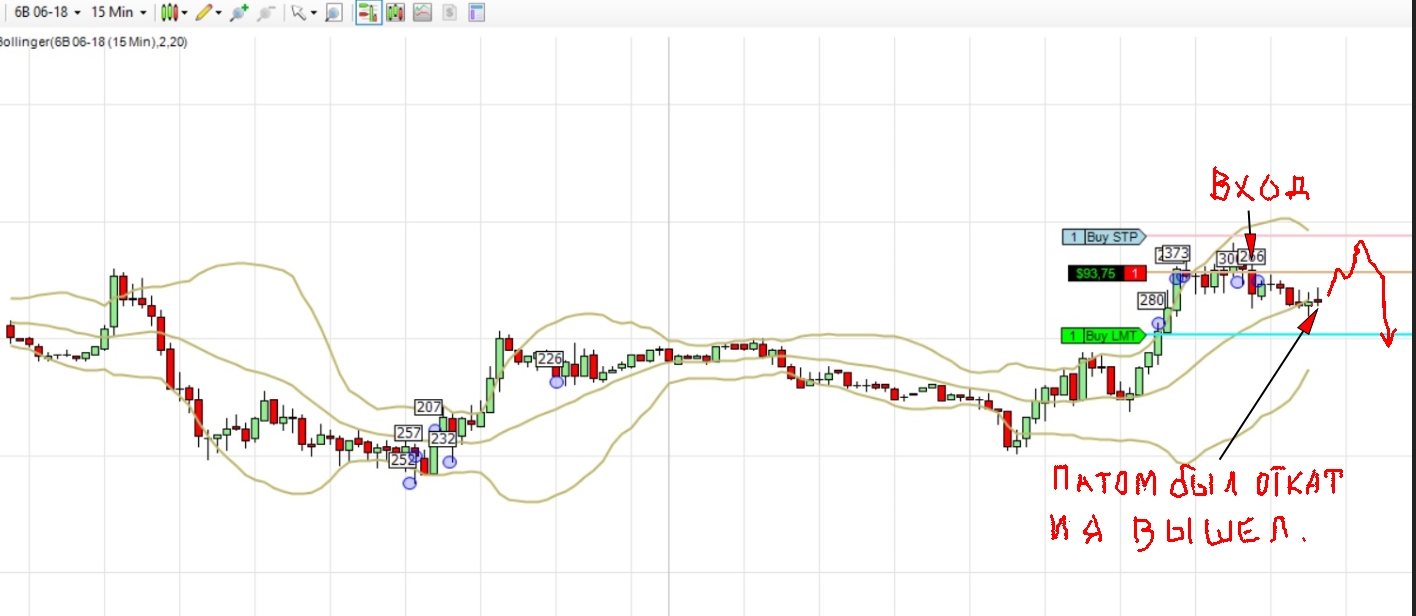Image resolution: width=1416 pixels, height=616 pixels.
Task: Click the greyed Strategies dollar icon
Action: click(x=450, y=13)
